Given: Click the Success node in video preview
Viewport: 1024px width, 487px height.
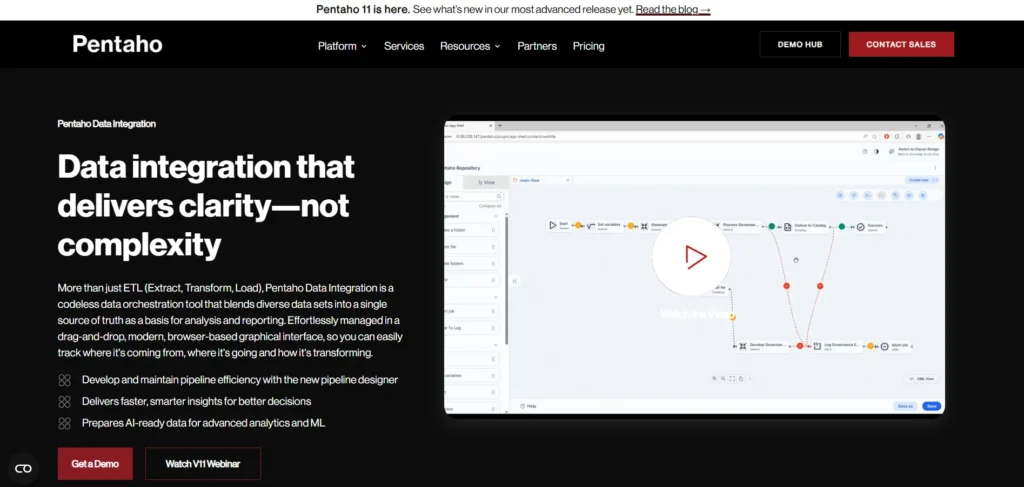Looking at the screenshot, I should point(871,227).
